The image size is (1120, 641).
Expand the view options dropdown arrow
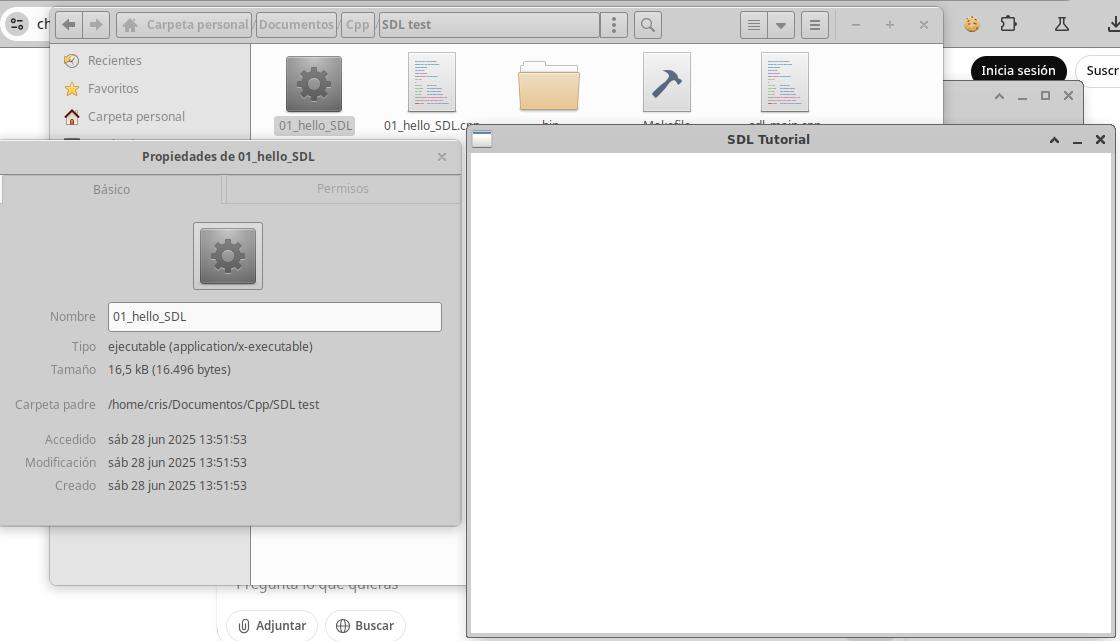pyautogui.click(x=781, y=25)
